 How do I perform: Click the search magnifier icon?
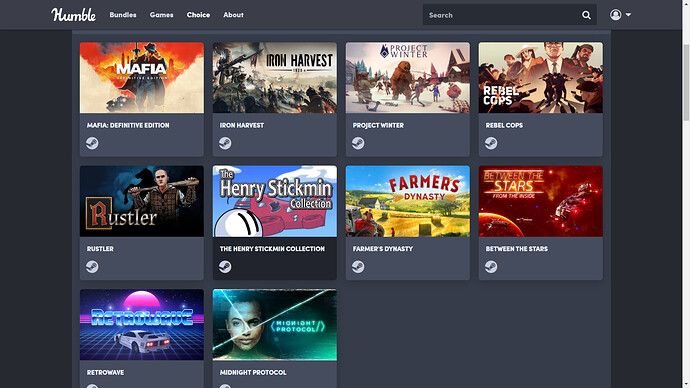click(586, 15)
